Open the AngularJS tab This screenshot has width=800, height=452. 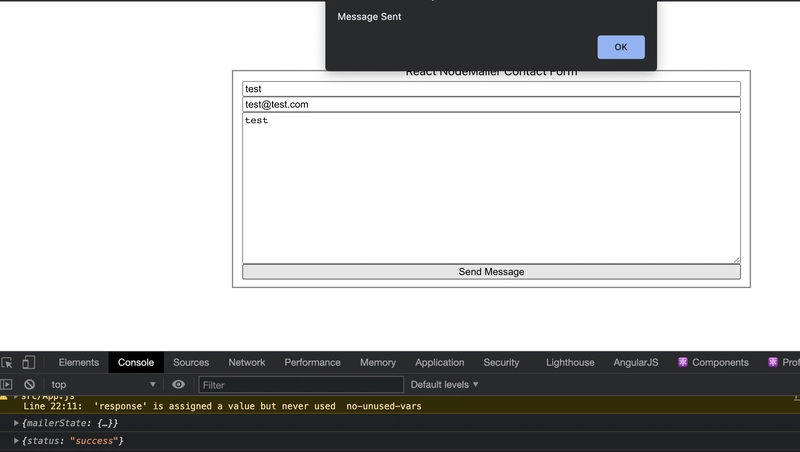[x=636, y=362]
